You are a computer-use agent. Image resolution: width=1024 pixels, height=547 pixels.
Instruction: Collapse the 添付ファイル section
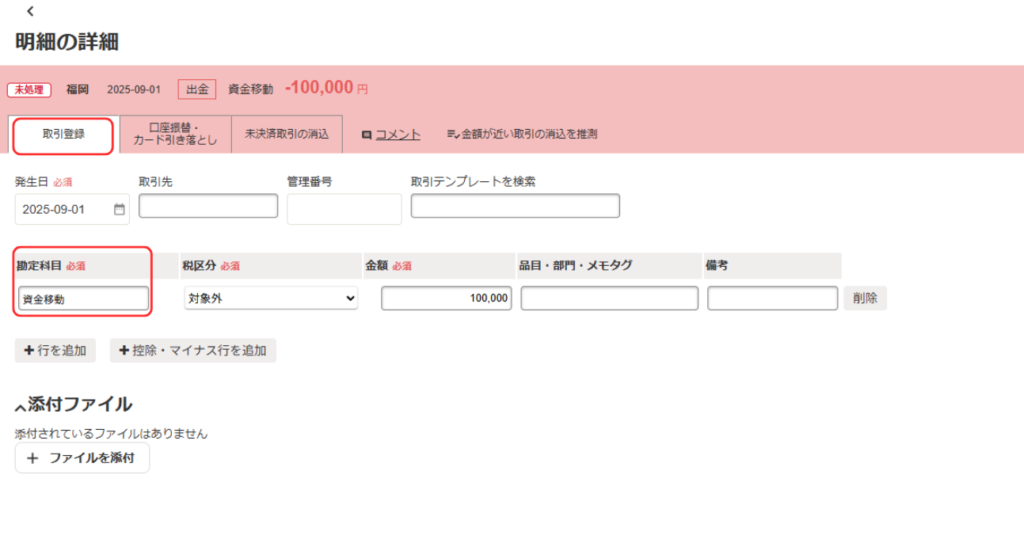[x=20, y=406]
